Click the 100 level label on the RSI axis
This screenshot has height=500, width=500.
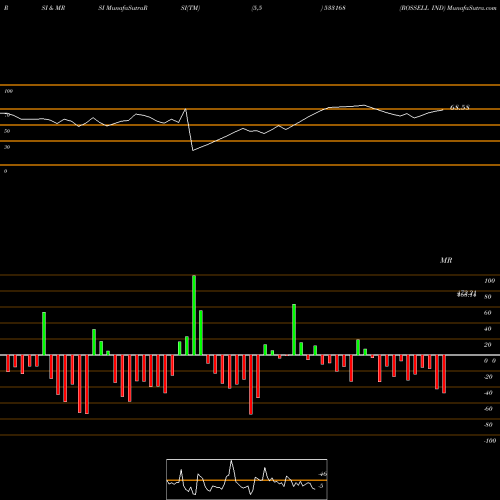coord(8,91)
